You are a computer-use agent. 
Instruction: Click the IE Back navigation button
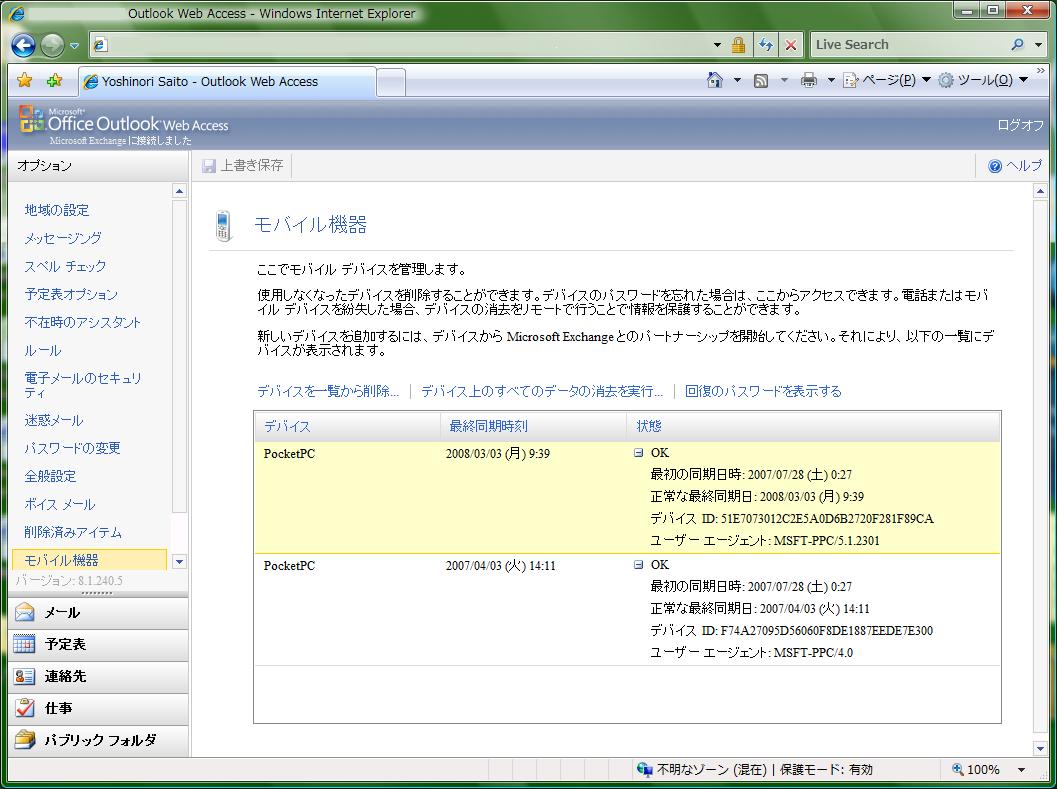pyautogui.click(x=24, y=45)
